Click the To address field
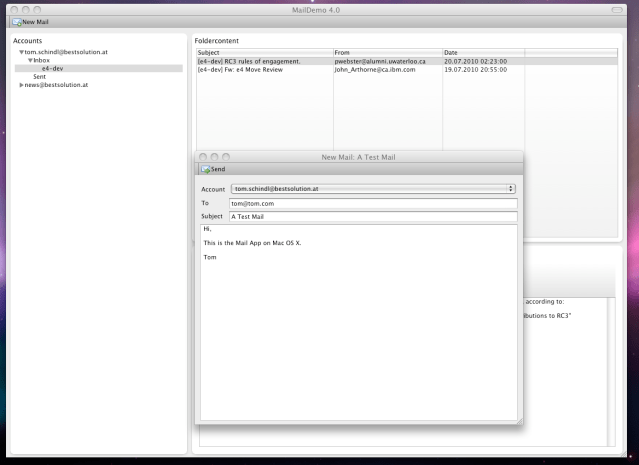 pos(372,203)
